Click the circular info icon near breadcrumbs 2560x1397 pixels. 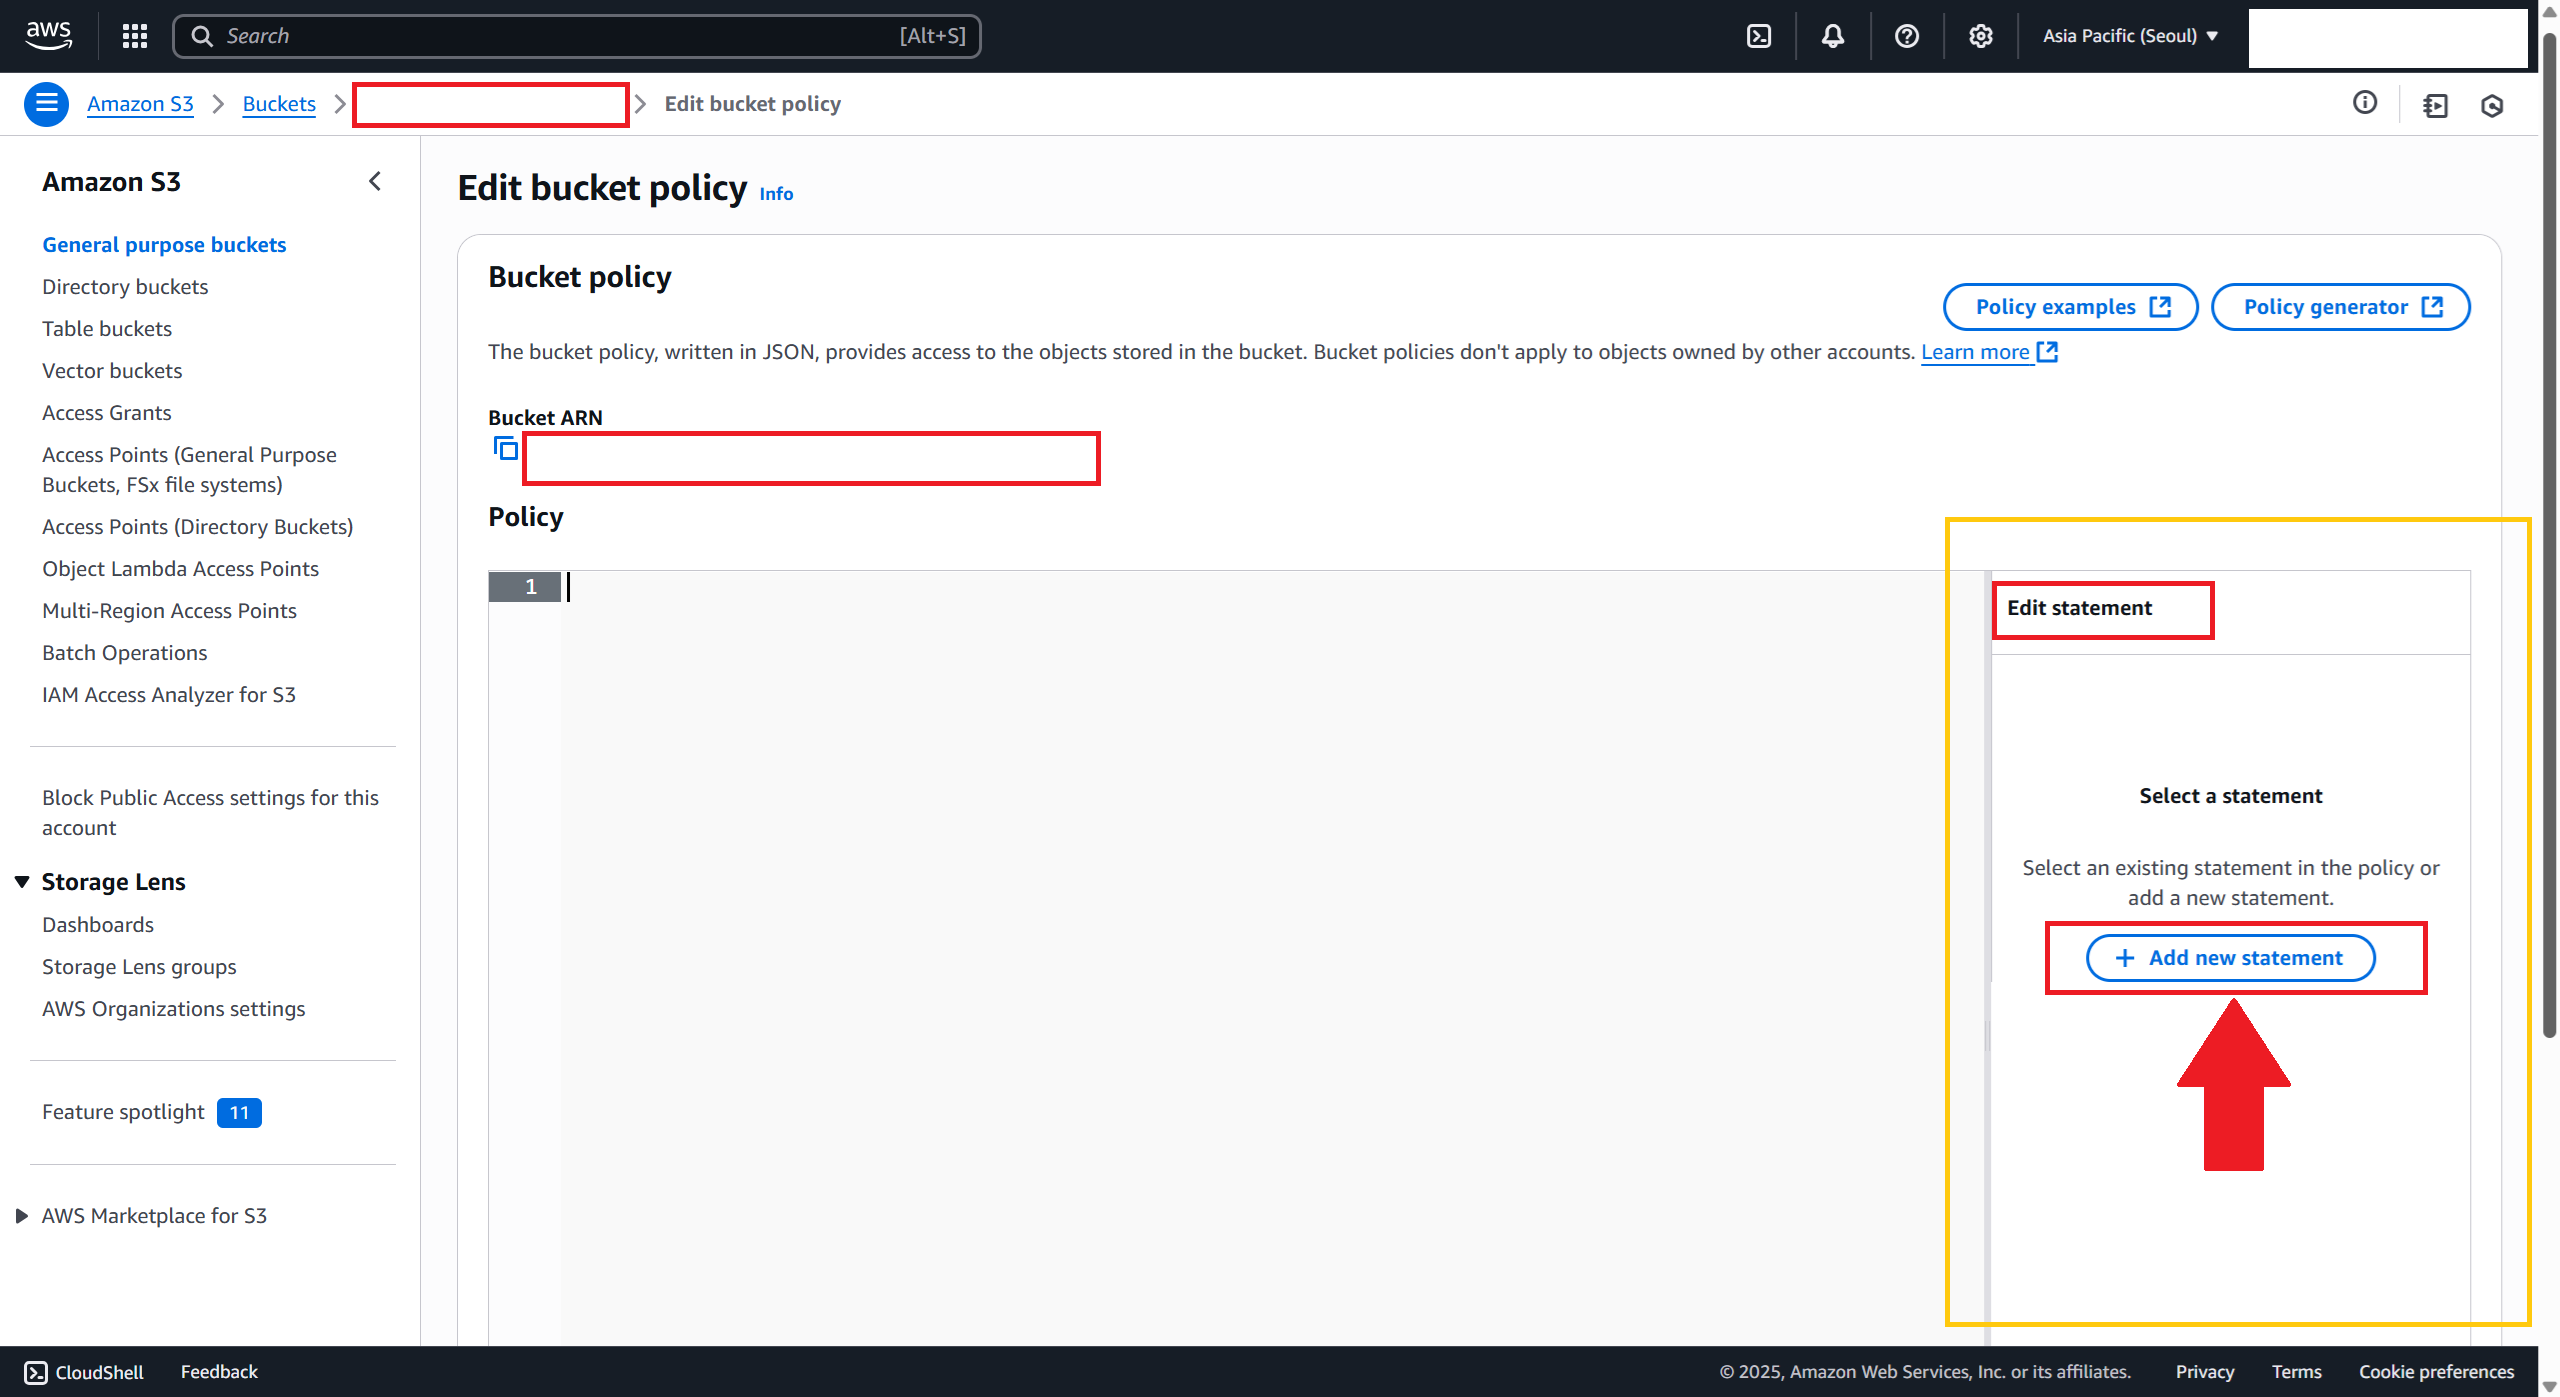click(2365, 103)
